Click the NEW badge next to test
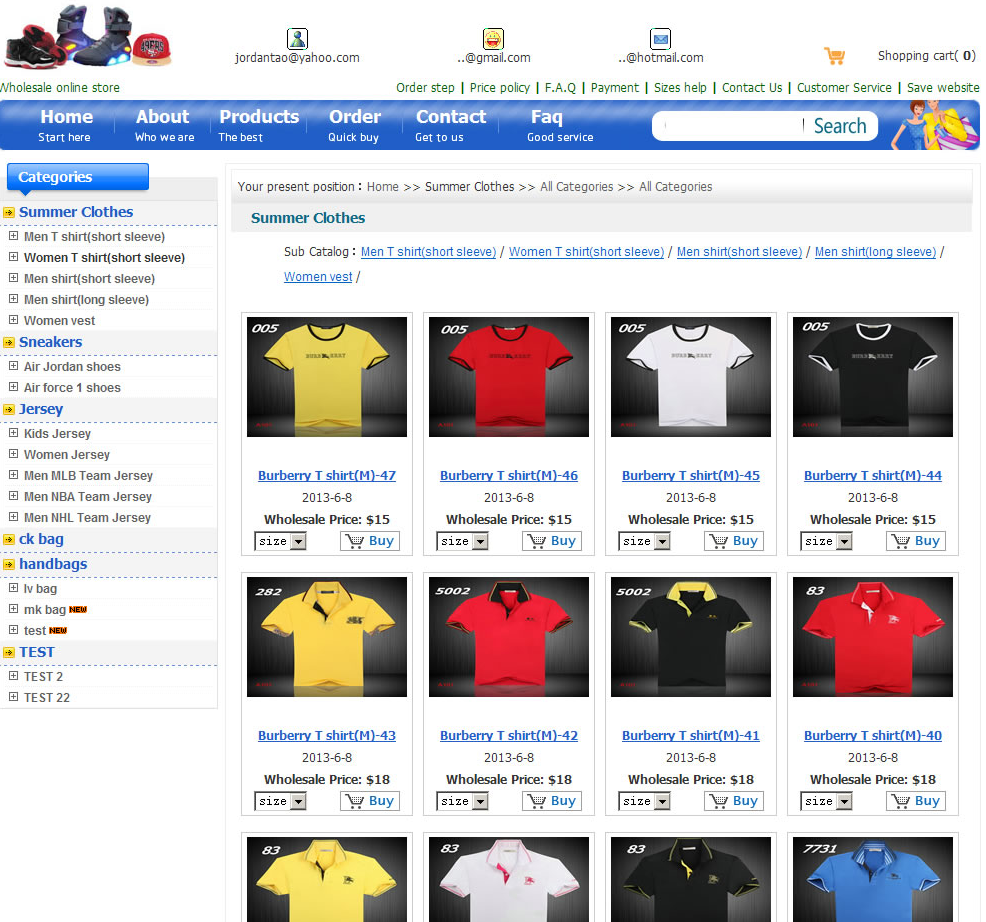 tap(58, 630)
